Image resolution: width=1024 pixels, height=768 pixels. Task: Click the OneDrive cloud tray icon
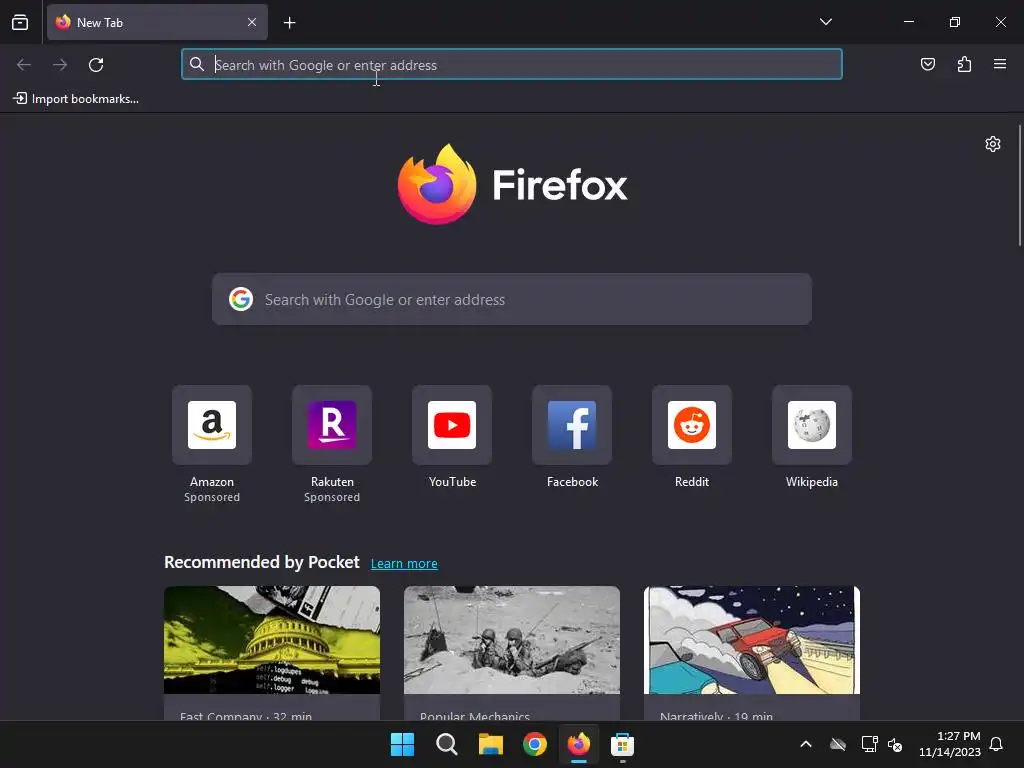(x=838, y=744)
